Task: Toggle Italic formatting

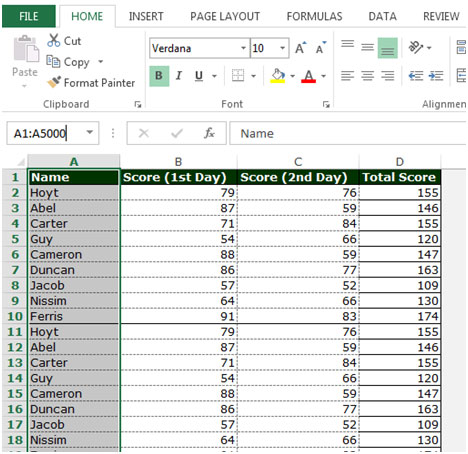Action: click(179, 76)
